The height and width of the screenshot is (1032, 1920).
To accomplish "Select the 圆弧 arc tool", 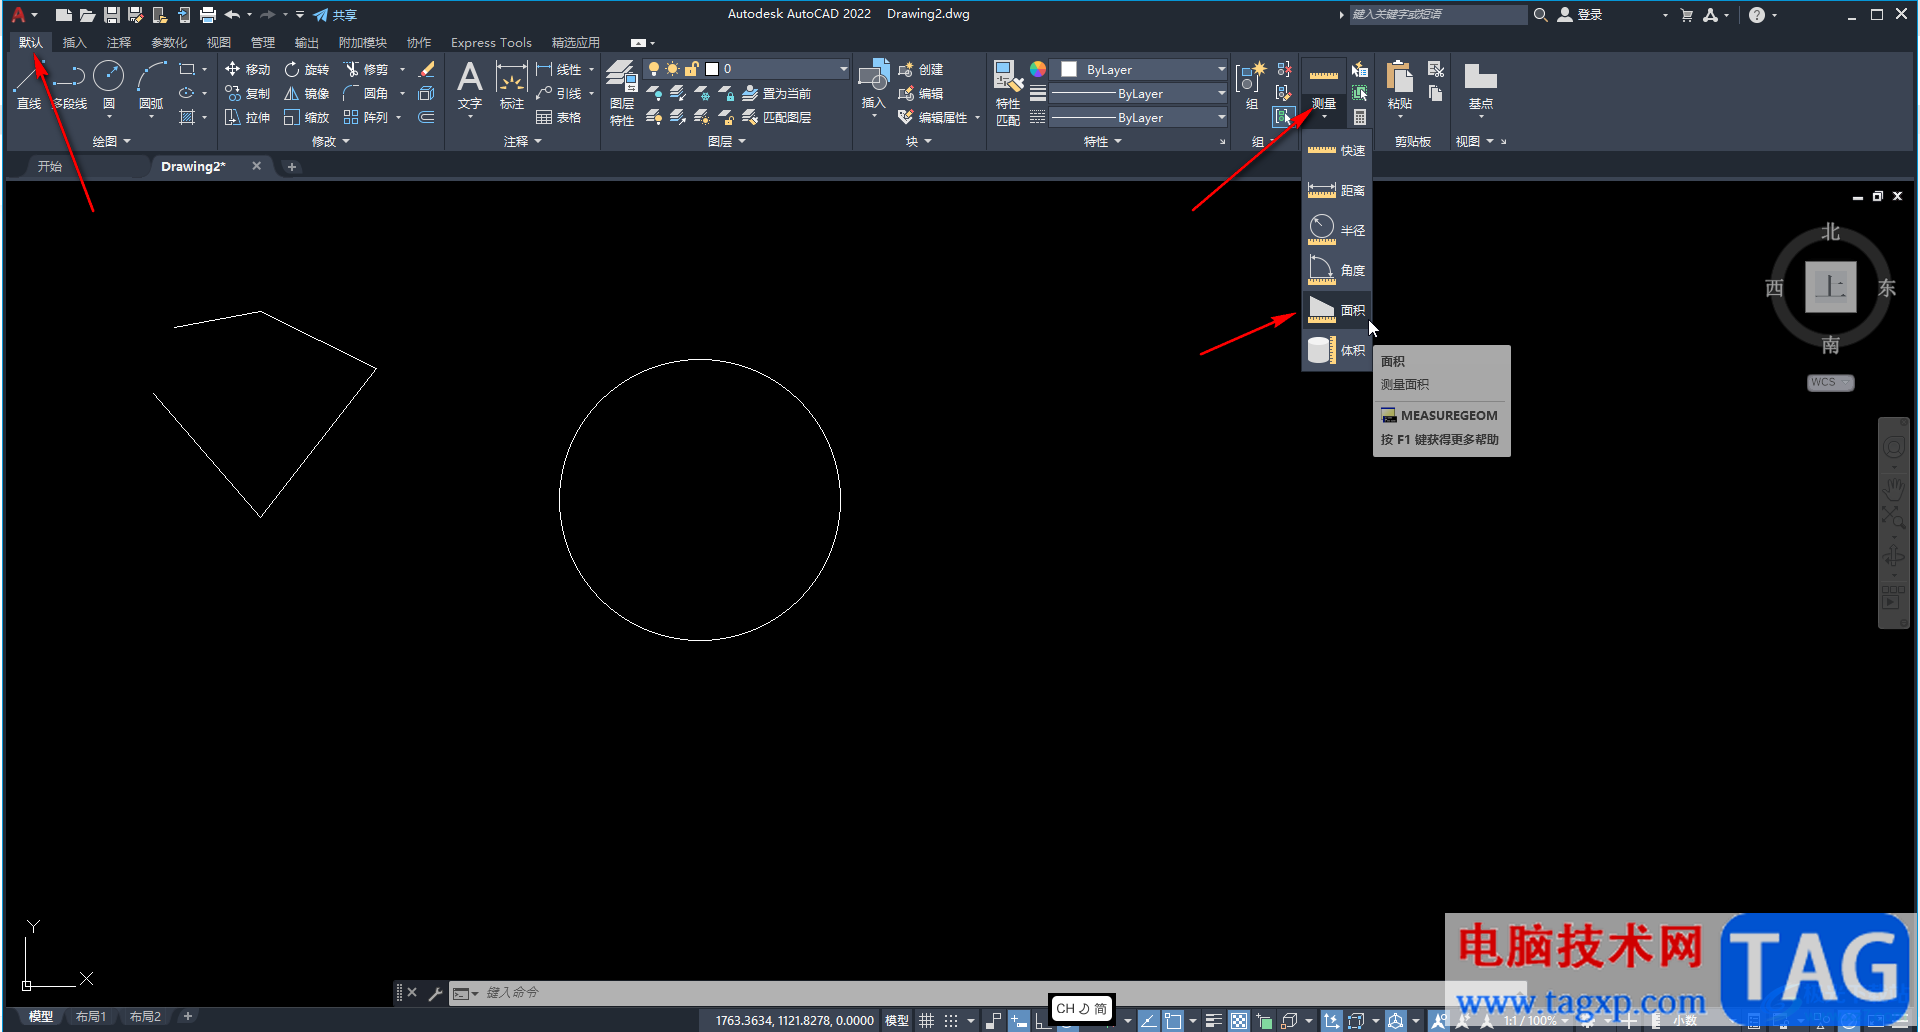I will point(151,85).
